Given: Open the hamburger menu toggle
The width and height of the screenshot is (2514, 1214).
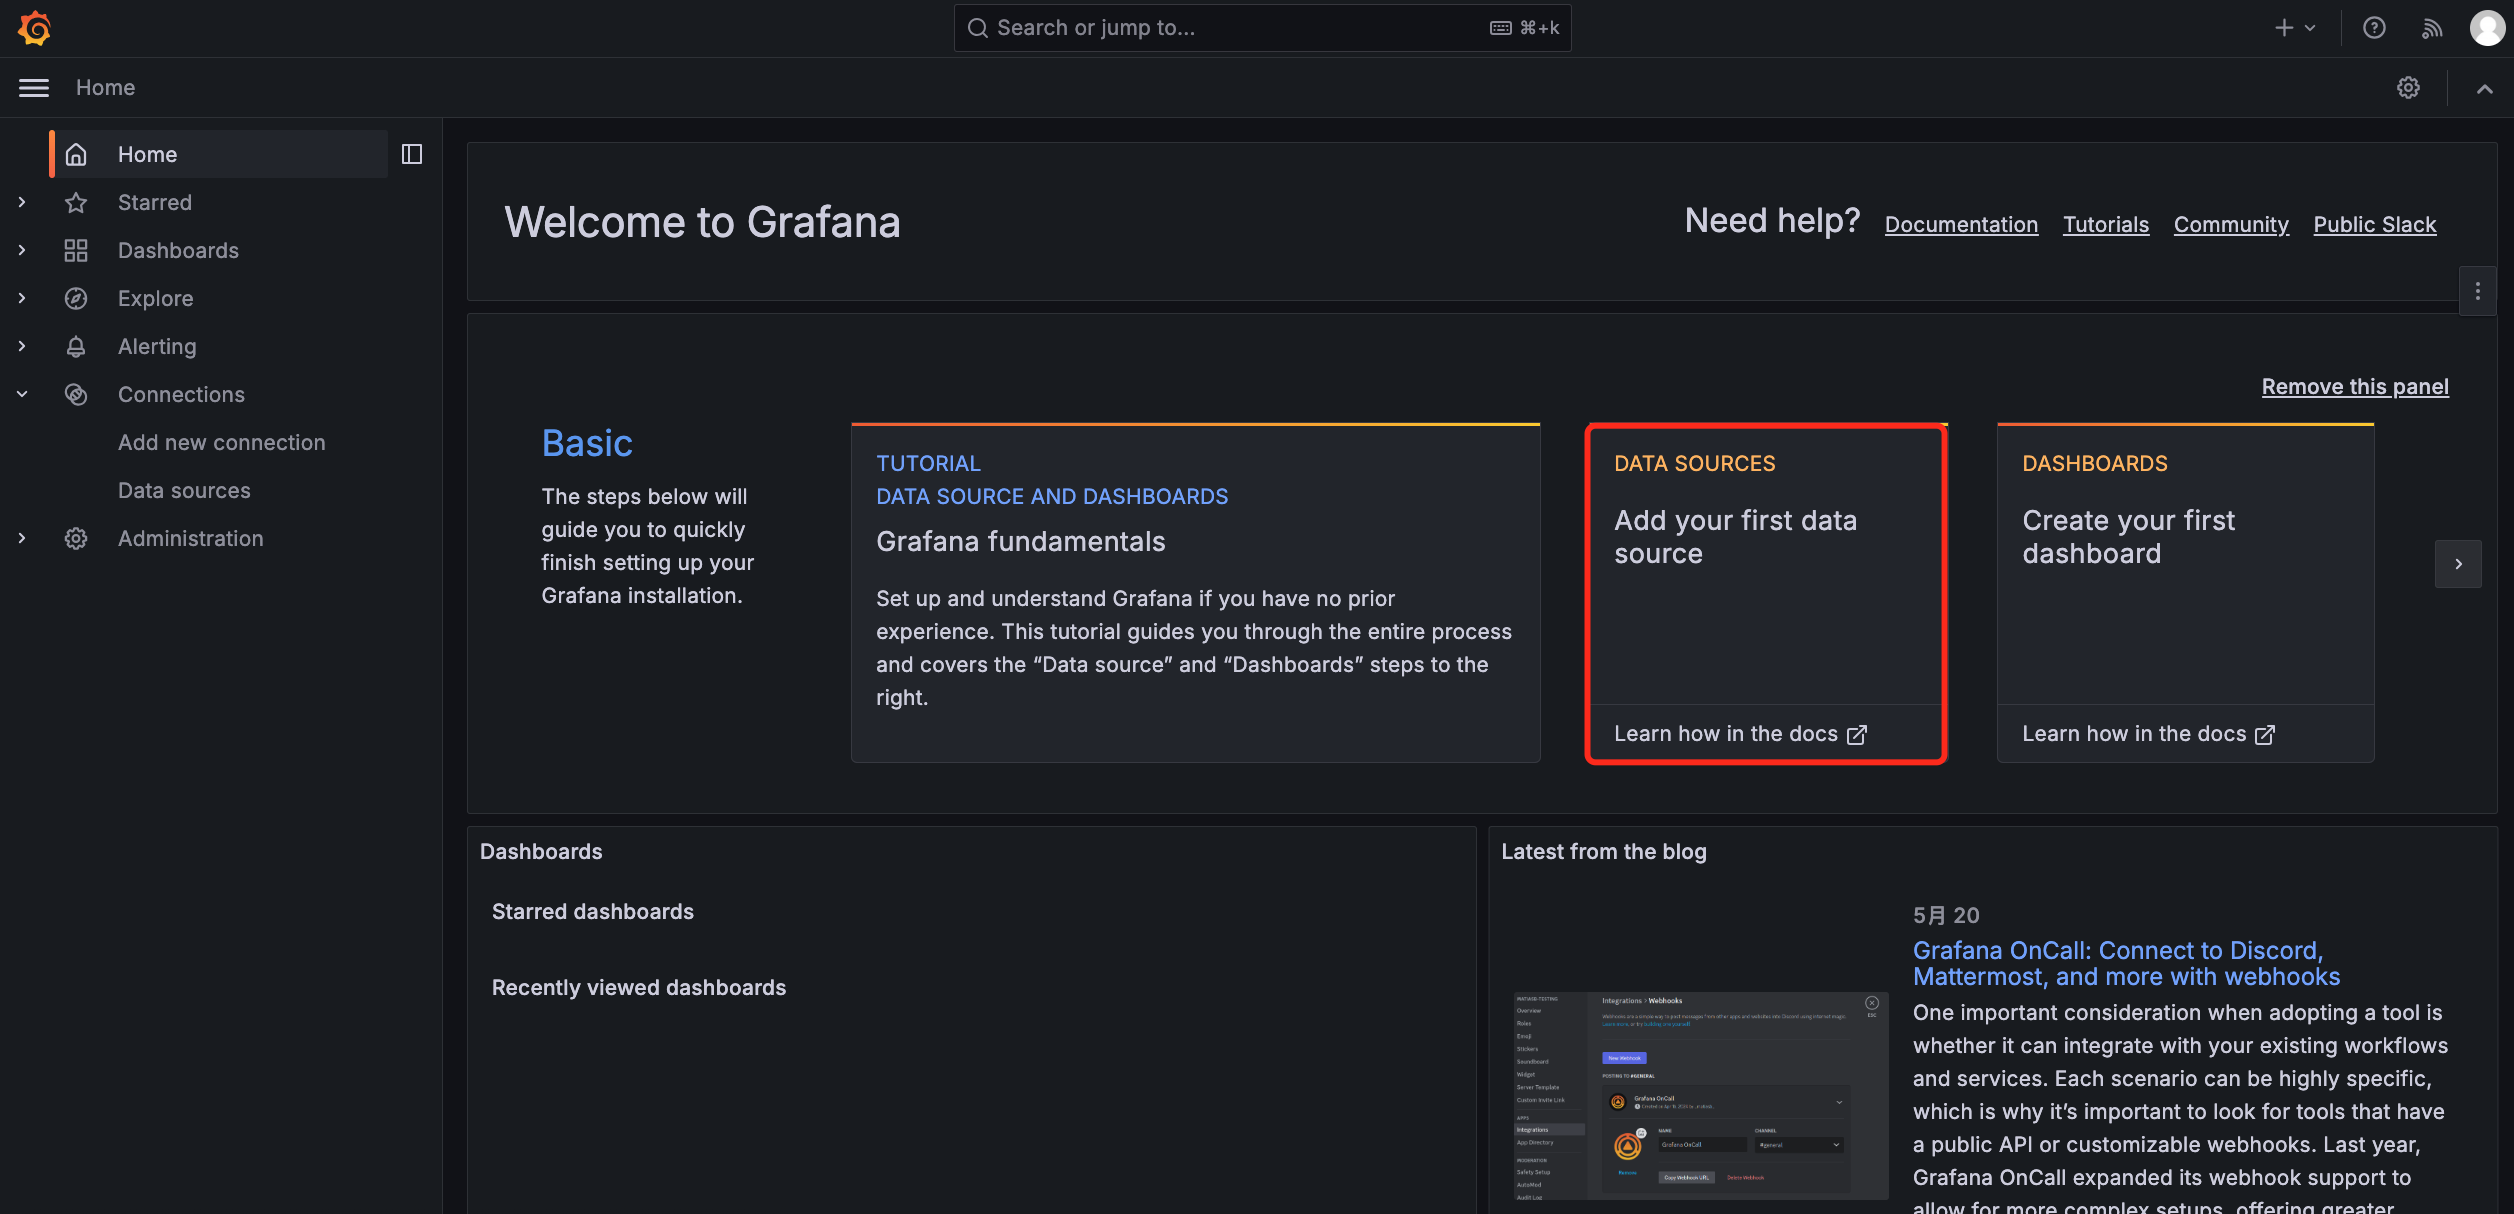Looking at the screenshot, I should tap(34, 88).
